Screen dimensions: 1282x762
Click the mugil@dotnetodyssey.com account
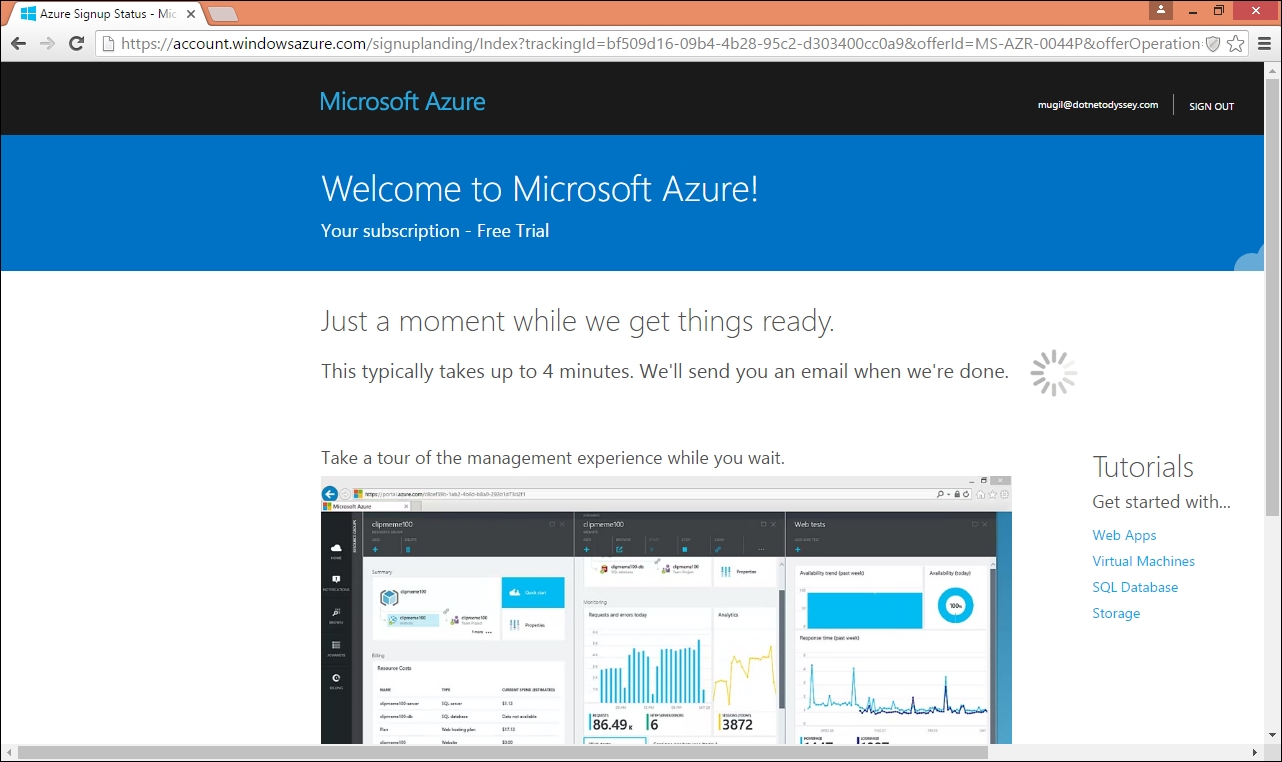(1097, 105)
